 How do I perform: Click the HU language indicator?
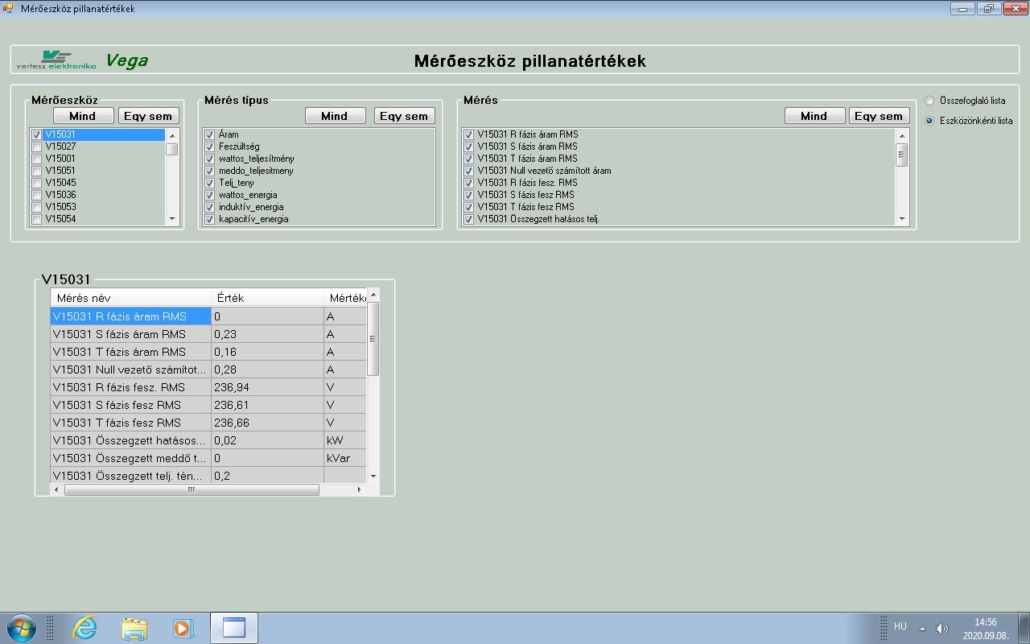tap(900, 626)
